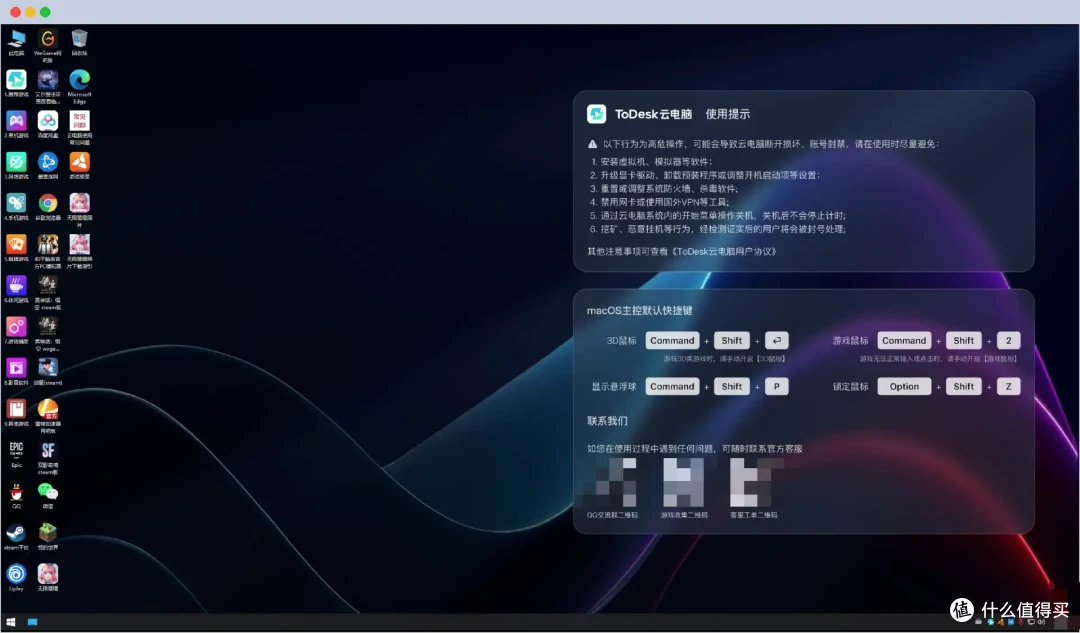Click the 2 key cap for 游戏鼠标
The width and height of the screenshot is (1080, 633).
point(1008,340)
